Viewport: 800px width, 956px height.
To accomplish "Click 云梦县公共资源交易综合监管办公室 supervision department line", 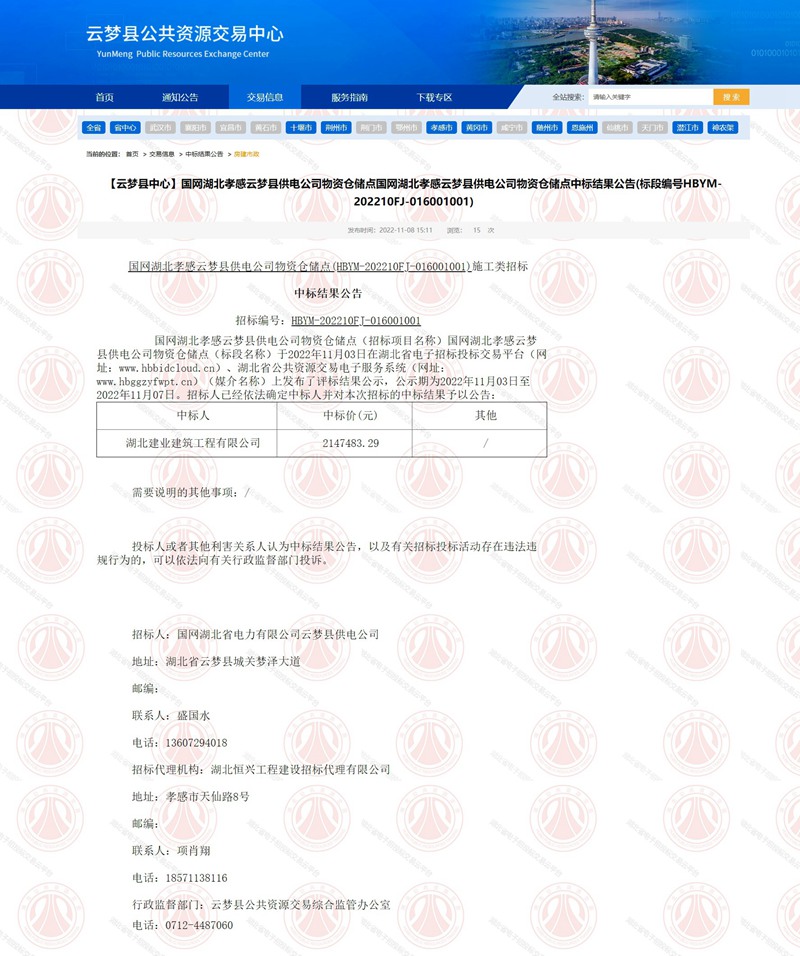I will (x=262, y=905).
